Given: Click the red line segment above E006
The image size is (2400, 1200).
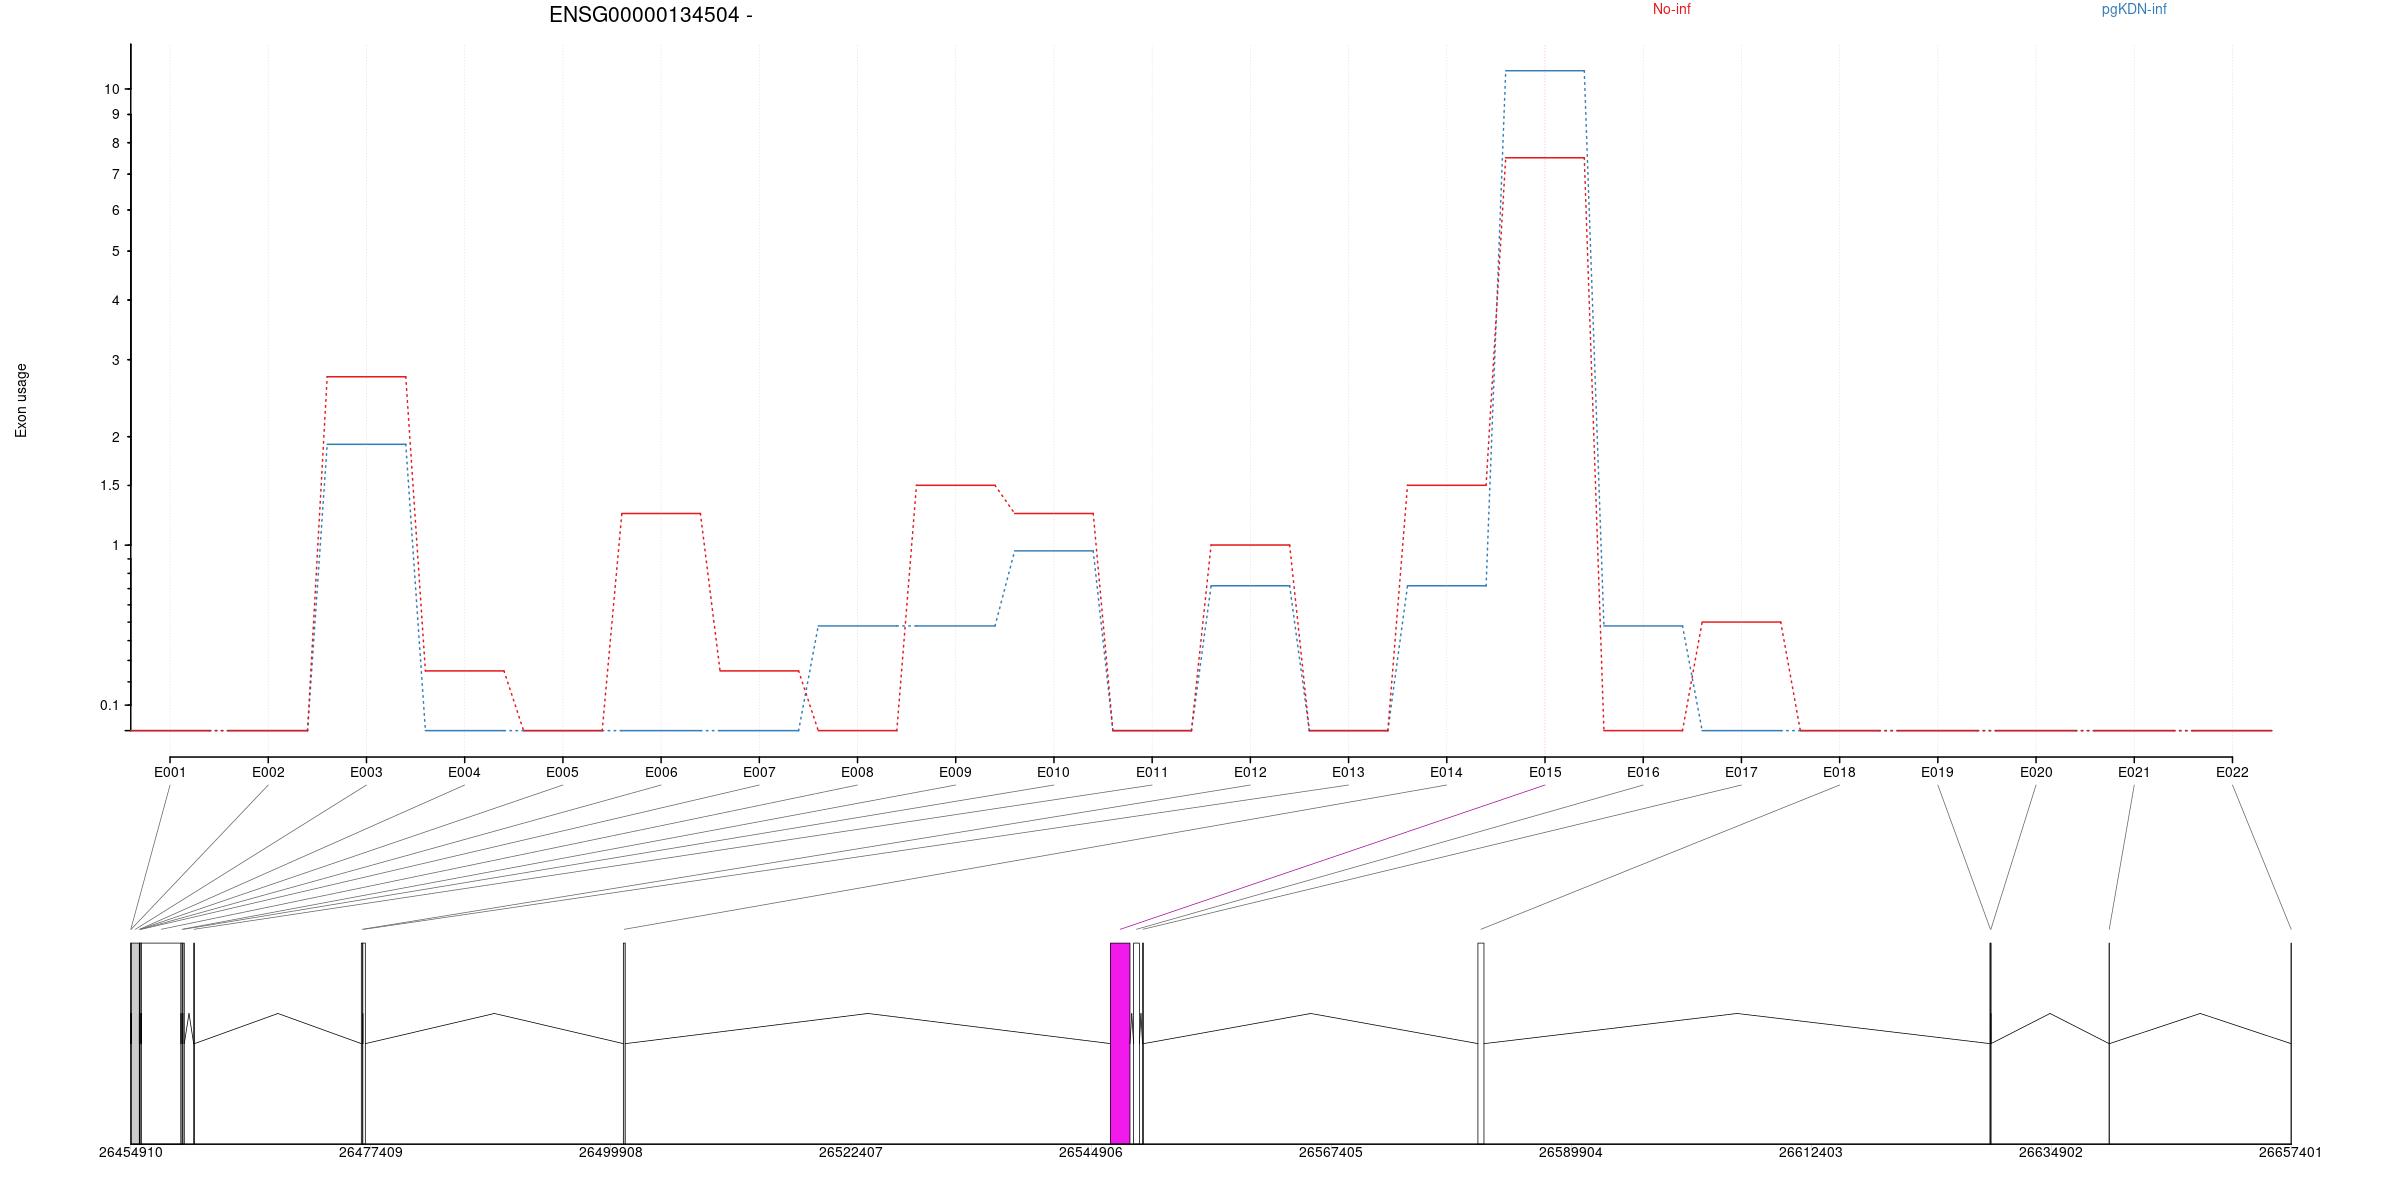Looking at the screenshot, I should coord(660,513).
